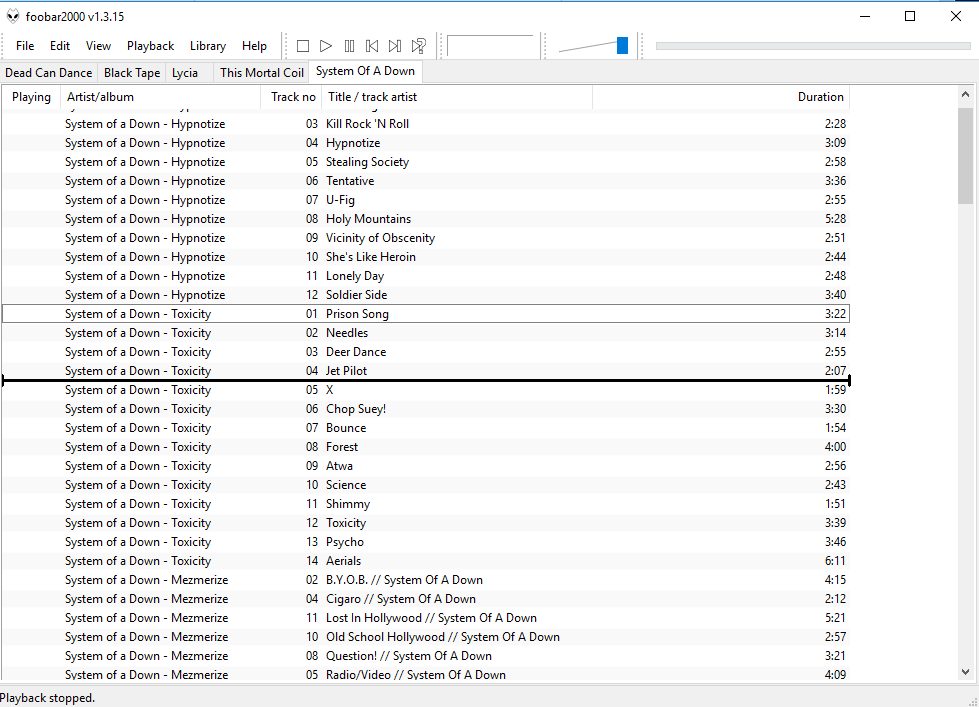The width and height of the screenshot is (979, 707).
Task: Select the track Aerials
Action: (426, 560)
